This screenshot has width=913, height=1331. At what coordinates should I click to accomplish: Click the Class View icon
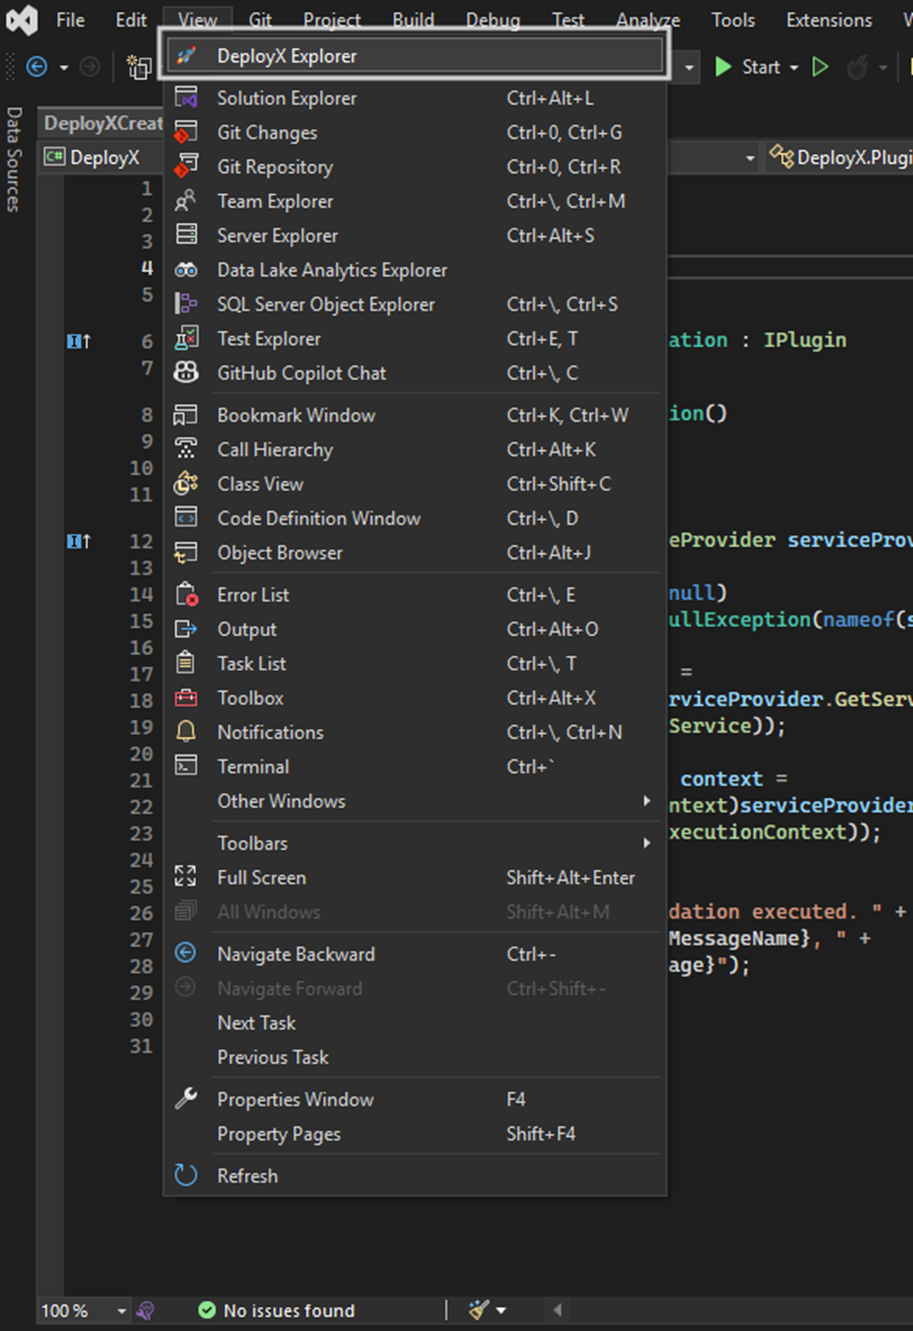186,484
